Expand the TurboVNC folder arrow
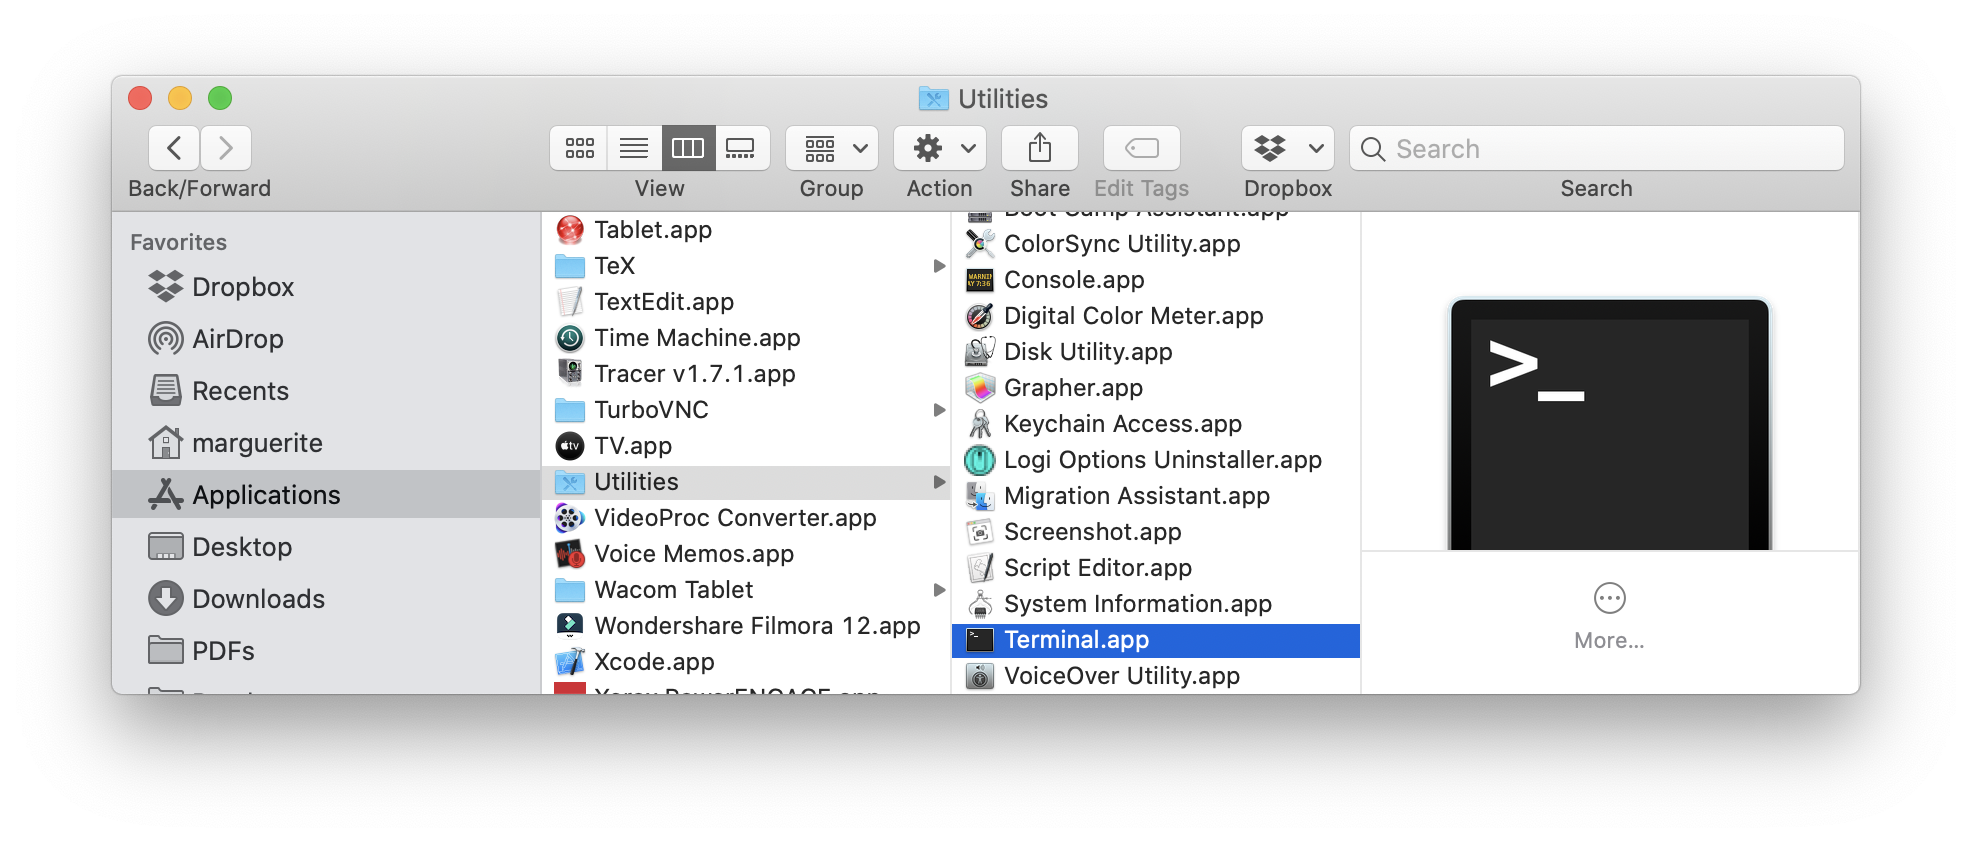The width and height of the screenshot is (1972, 842). (939, 410)
